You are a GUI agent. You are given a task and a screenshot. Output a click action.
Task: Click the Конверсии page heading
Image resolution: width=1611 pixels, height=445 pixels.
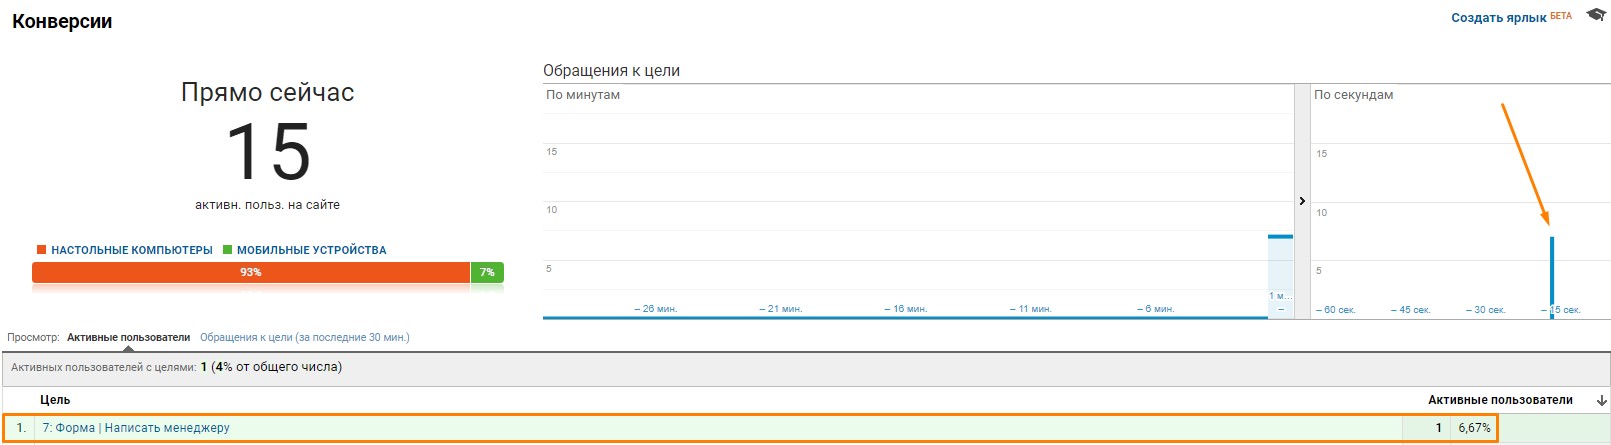pos(62,21)
